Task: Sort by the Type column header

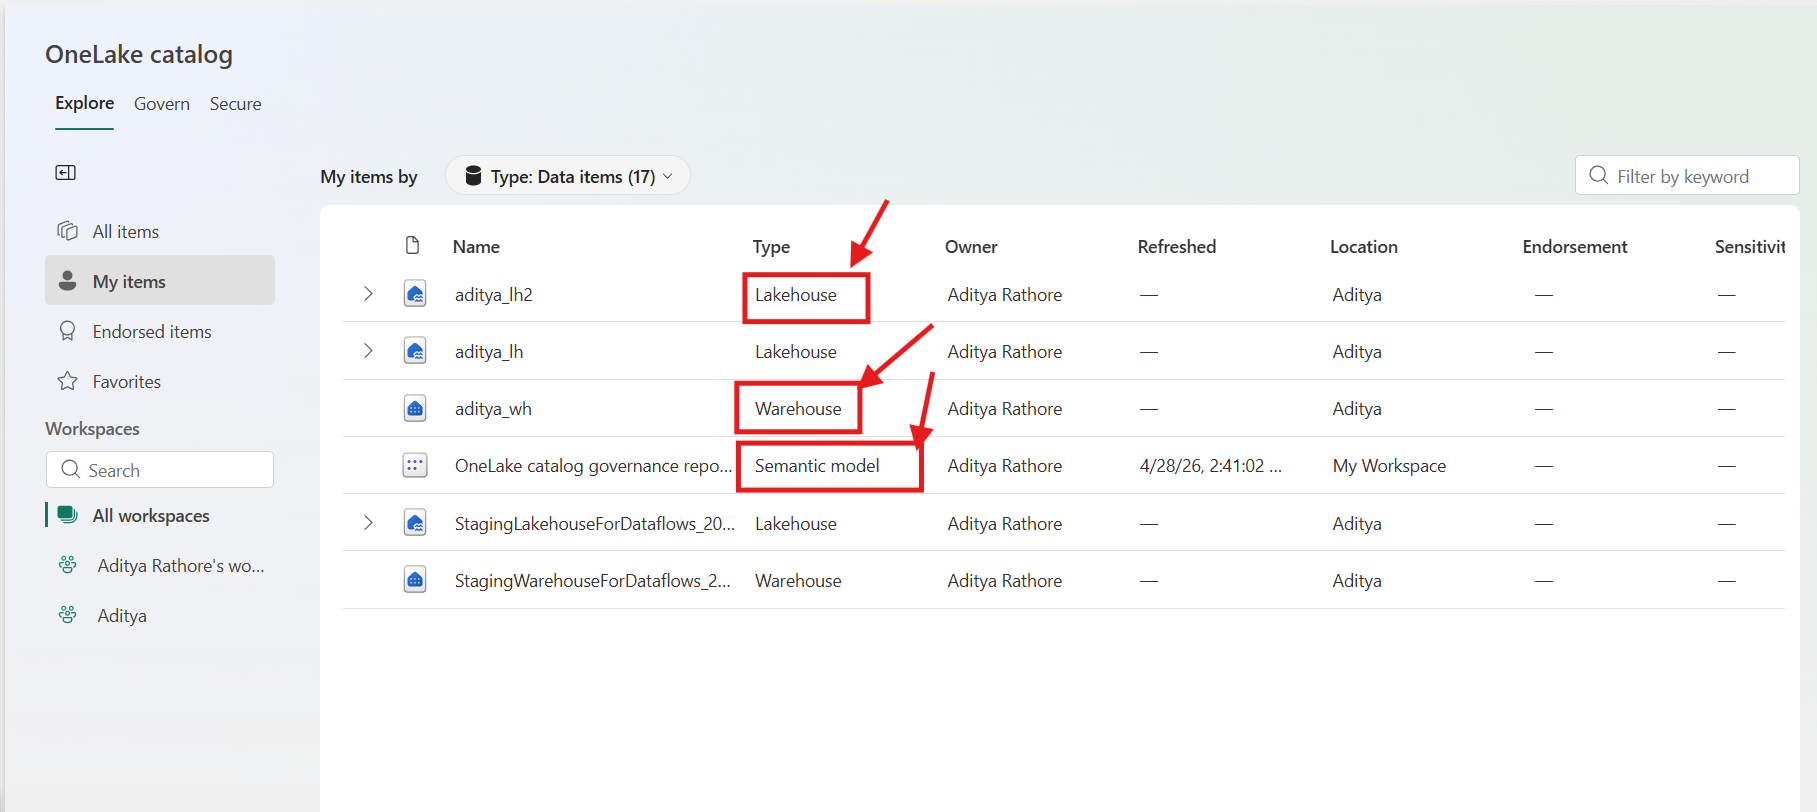Action: point(771,247)
